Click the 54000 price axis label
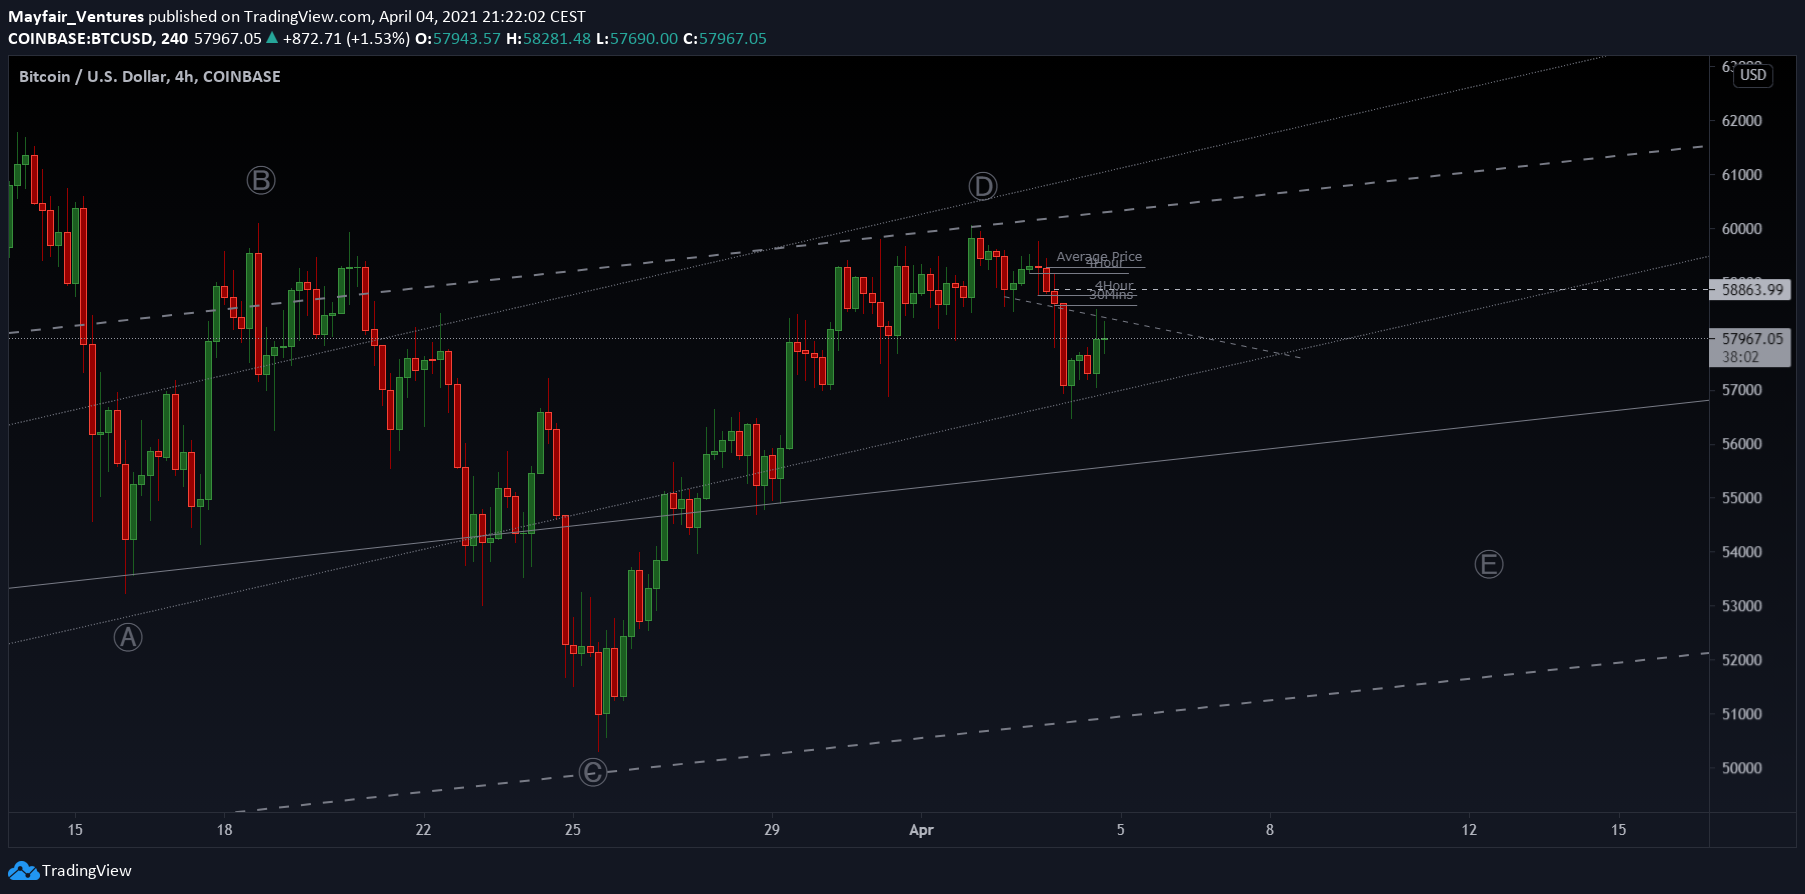Screen dimensions: 1805x894 point(1742,552)
